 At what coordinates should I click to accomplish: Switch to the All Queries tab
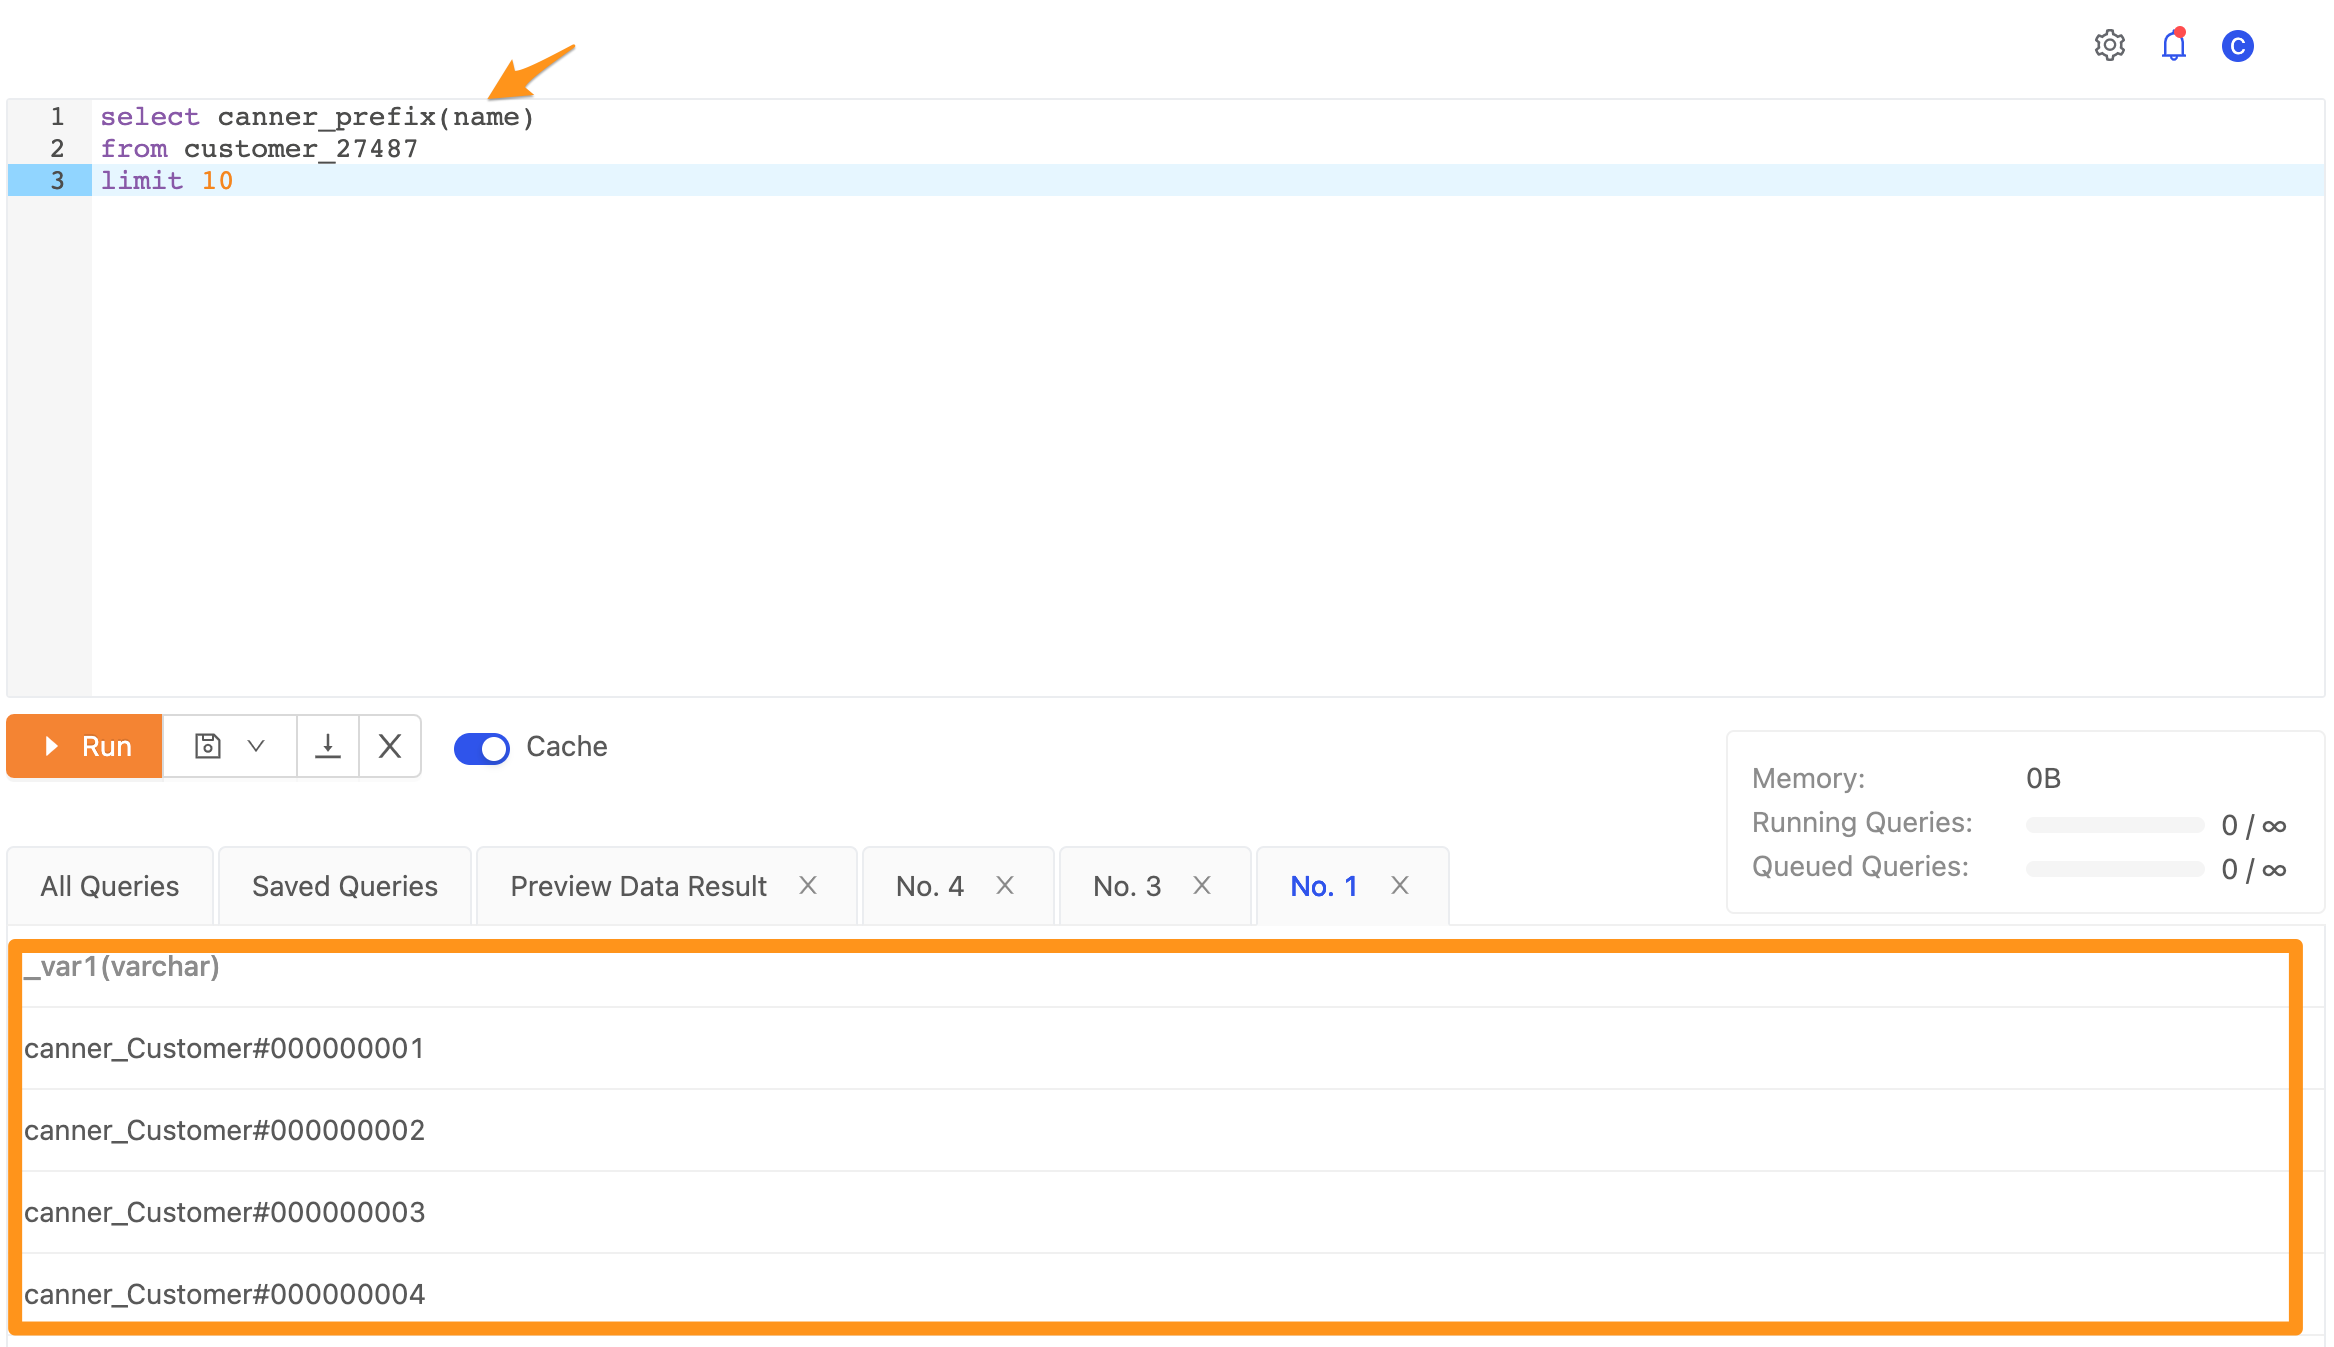(110, 886)
